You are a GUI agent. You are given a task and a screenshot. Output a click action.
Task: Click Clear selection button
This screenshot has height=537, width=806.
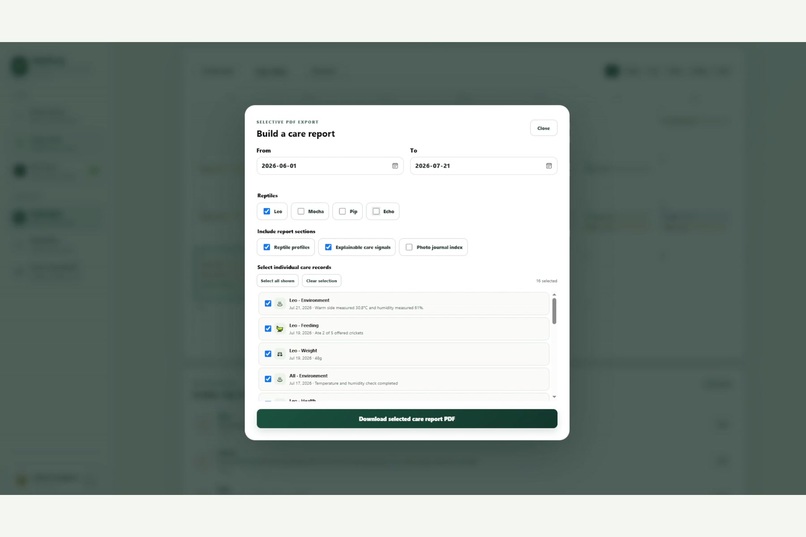[321, 281]
